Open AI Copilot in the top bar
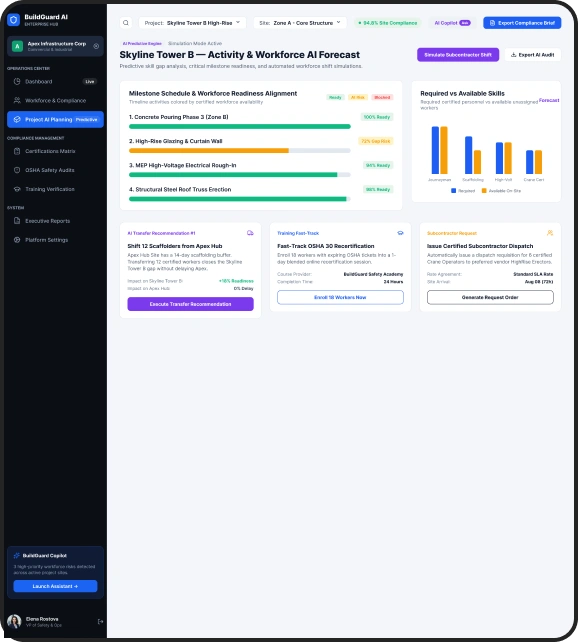The width and height of the screenshot is (578, 642). pyautogui.click(x=452, y=23)
